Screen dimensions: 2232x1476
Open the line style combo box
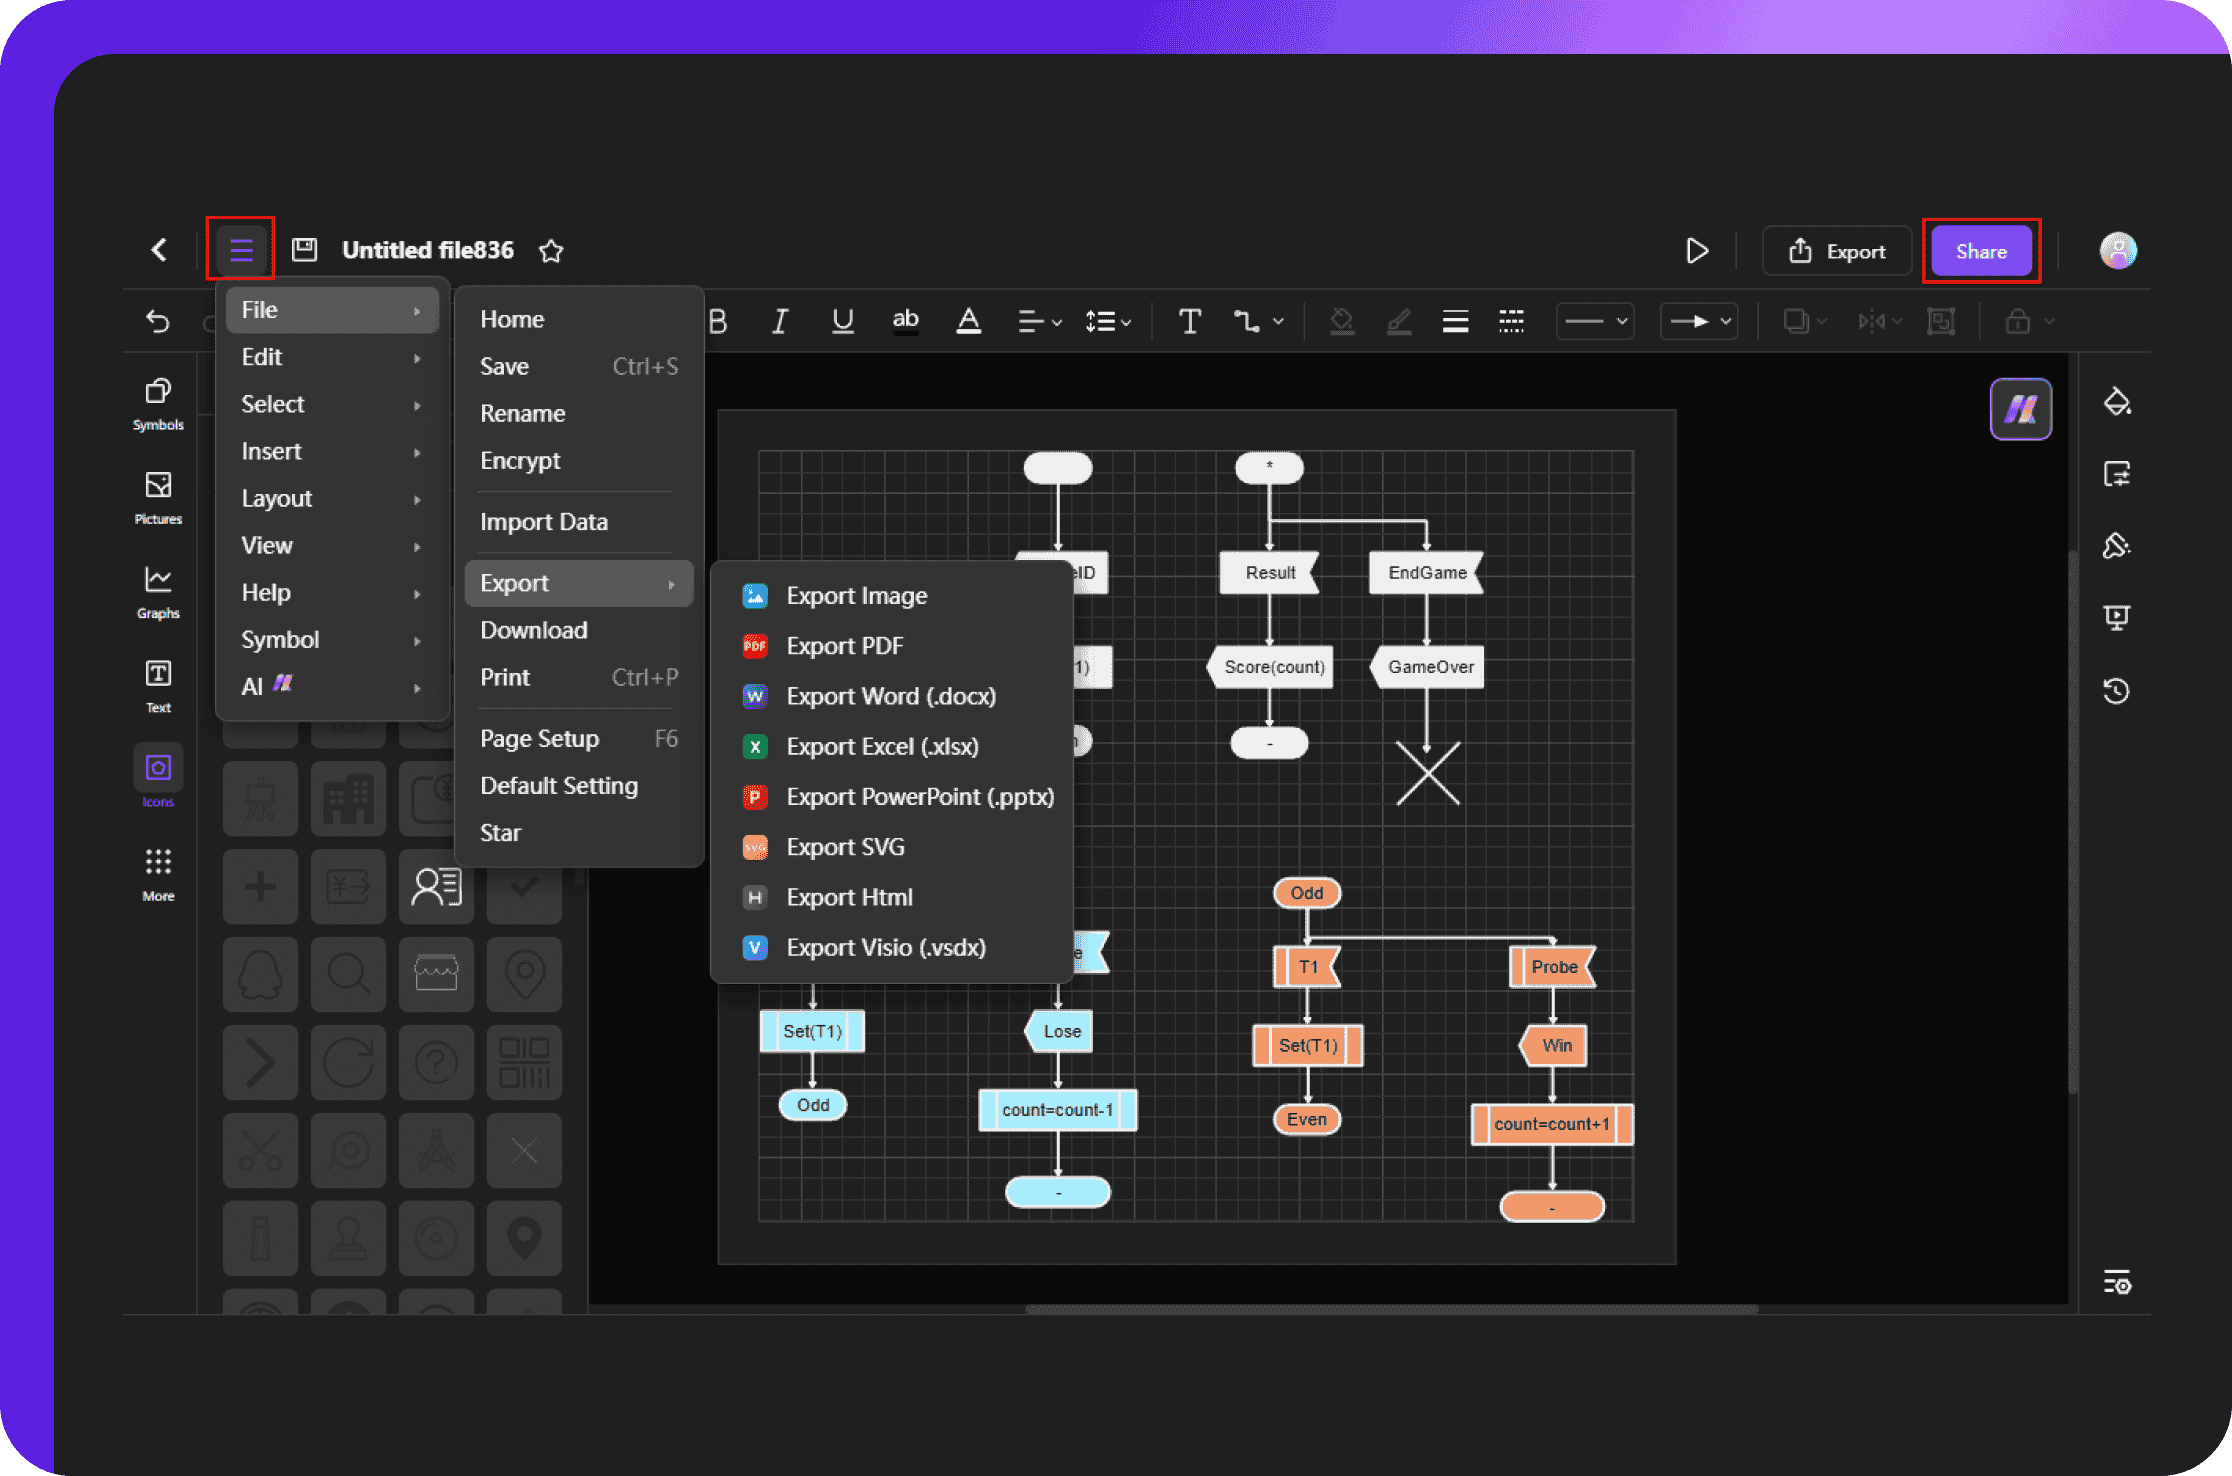pyautogui.click(x=1595, y=321)
